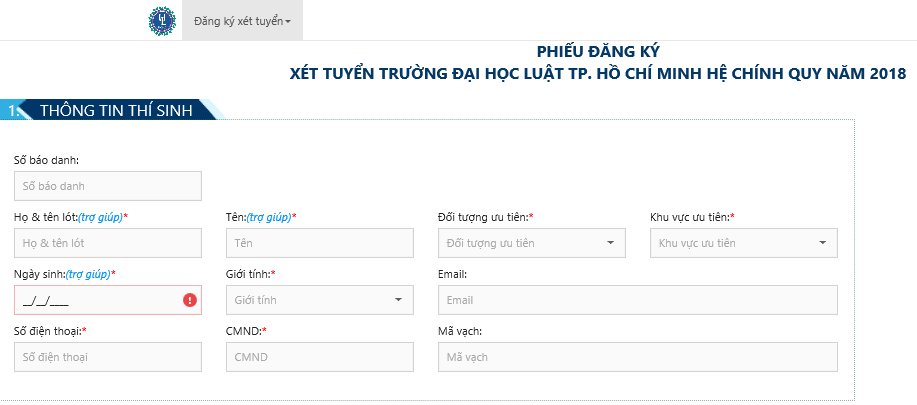Screen dimensions: 917x405
Task: Click the Đối tượng ưu tiên label
Action: [483, 217]
